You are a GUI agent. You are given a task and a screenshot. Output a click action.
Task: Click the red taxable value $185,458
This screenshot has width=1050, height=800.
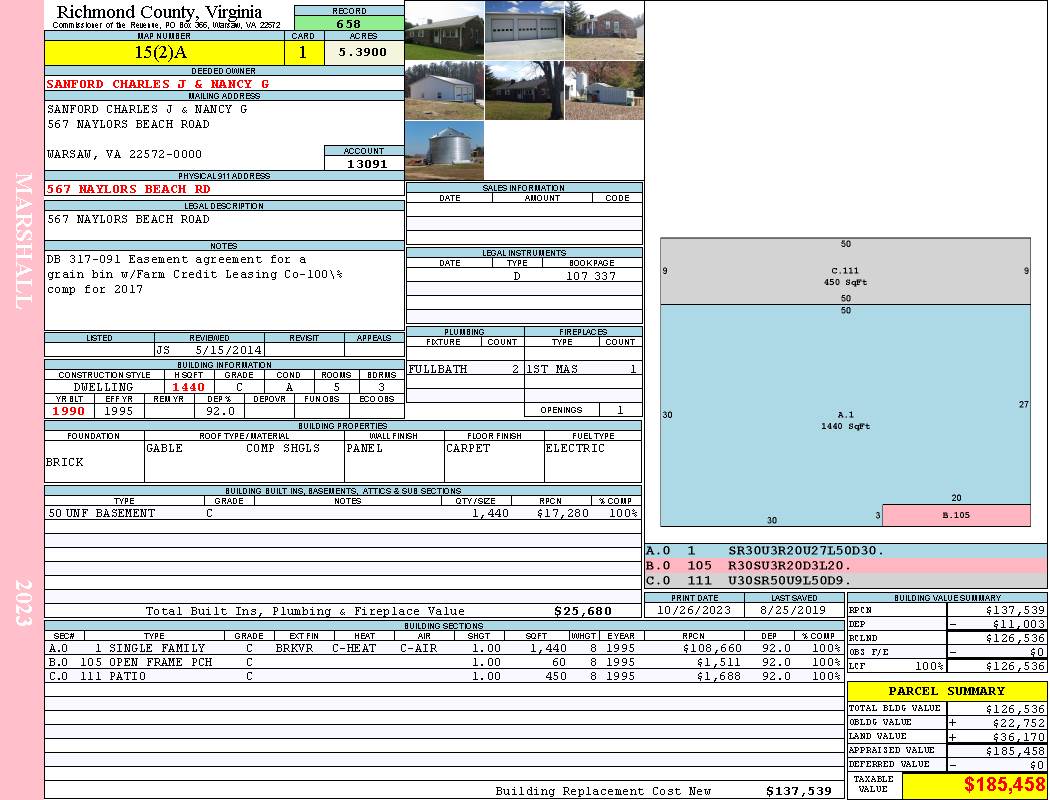point(1004,784)
